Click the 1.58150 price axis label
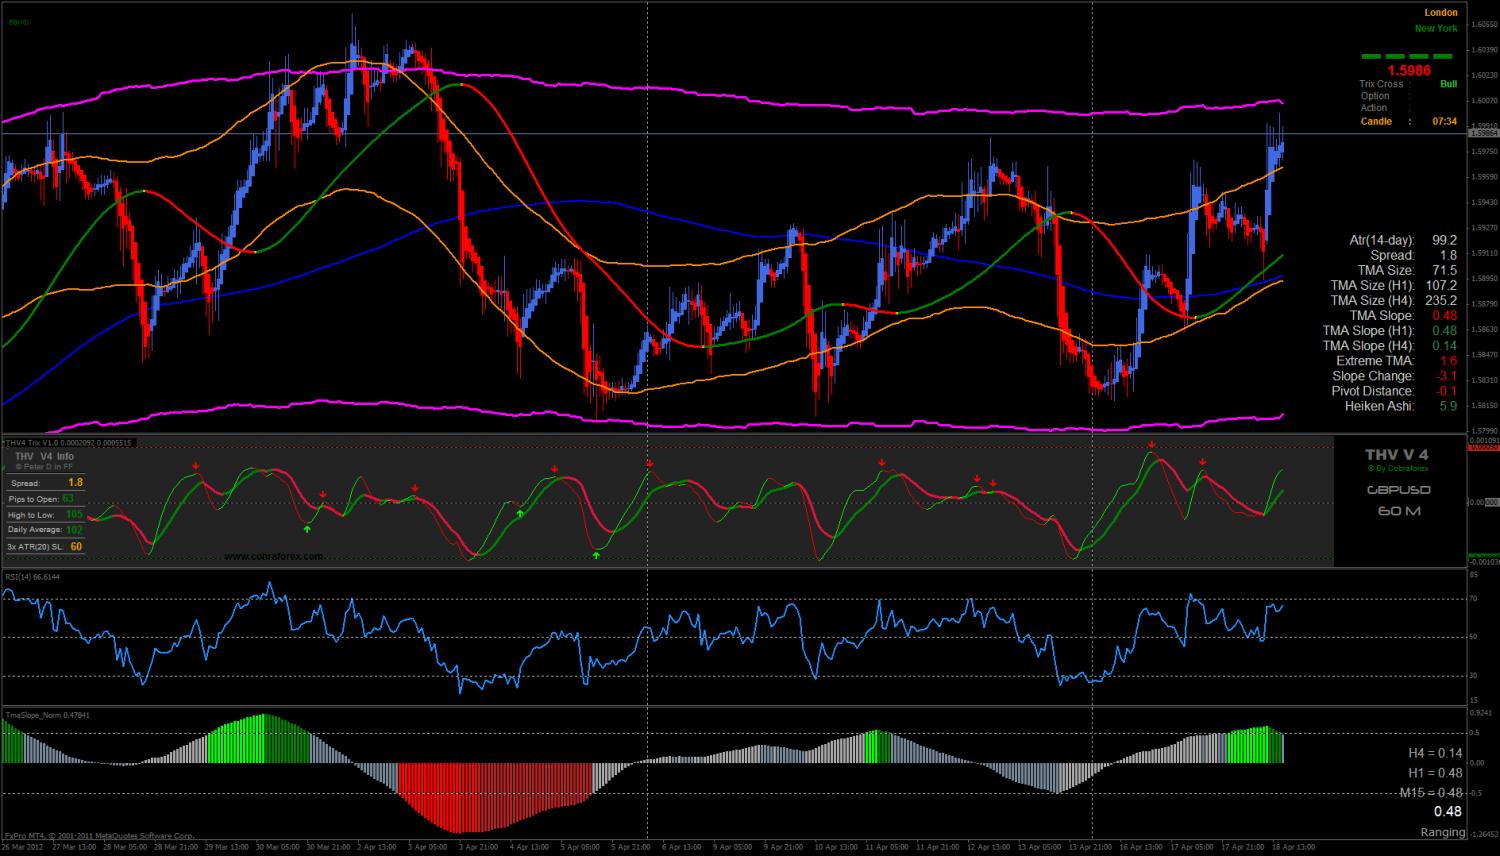1500x856 pixels. (x=1483, y=405)
